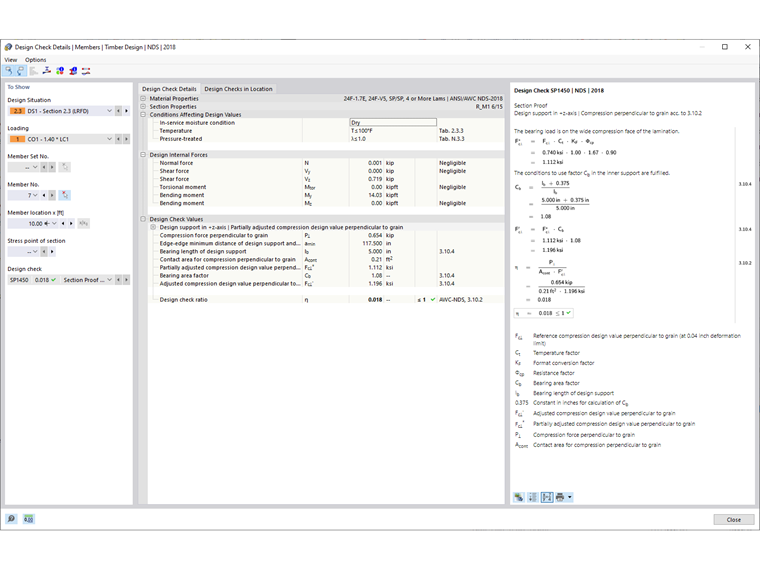Select Bearing length of design support row
Screen dimensions: 760x570
pyautogui.click(x=326, y=252)
